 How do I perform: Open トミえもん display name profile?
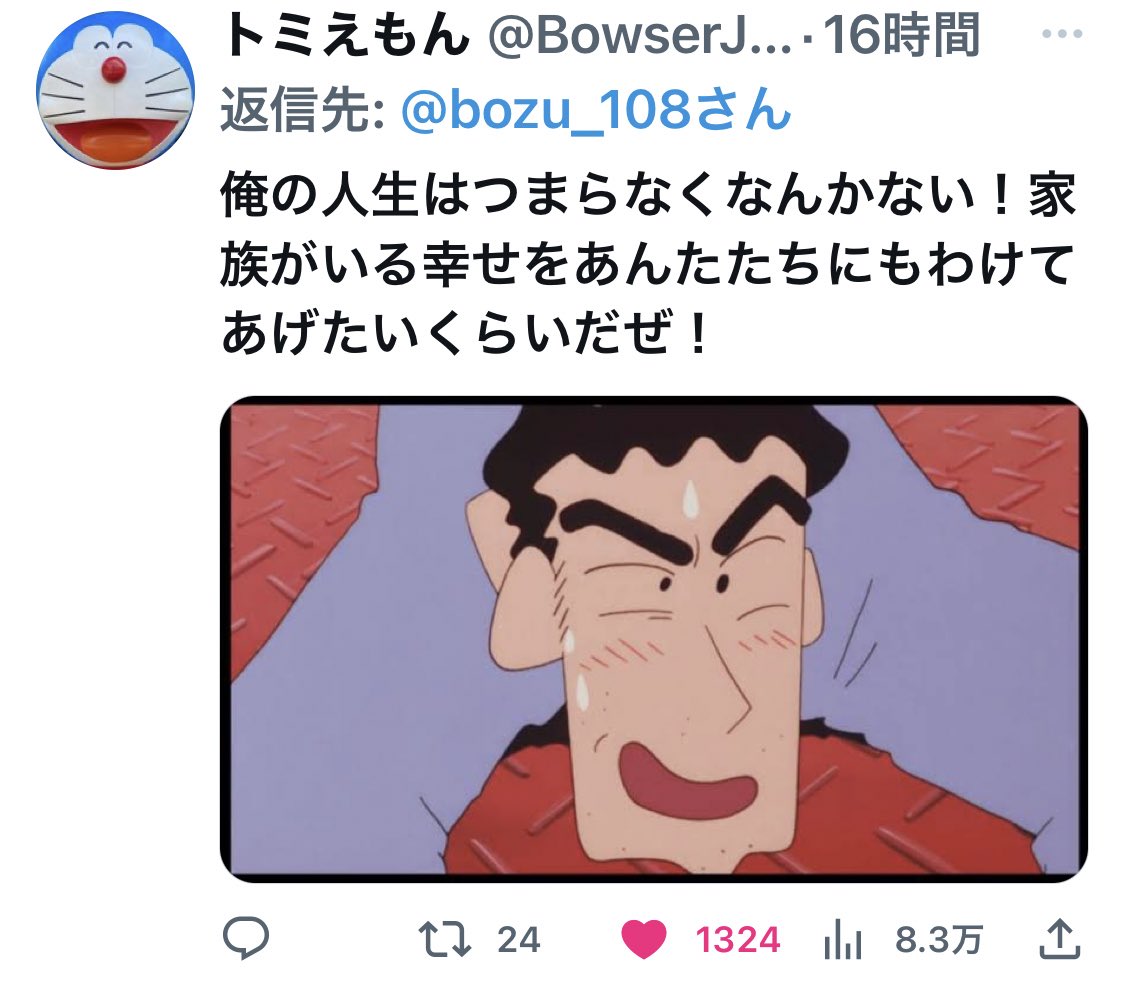pyautogui.click(x=346, y=35)
